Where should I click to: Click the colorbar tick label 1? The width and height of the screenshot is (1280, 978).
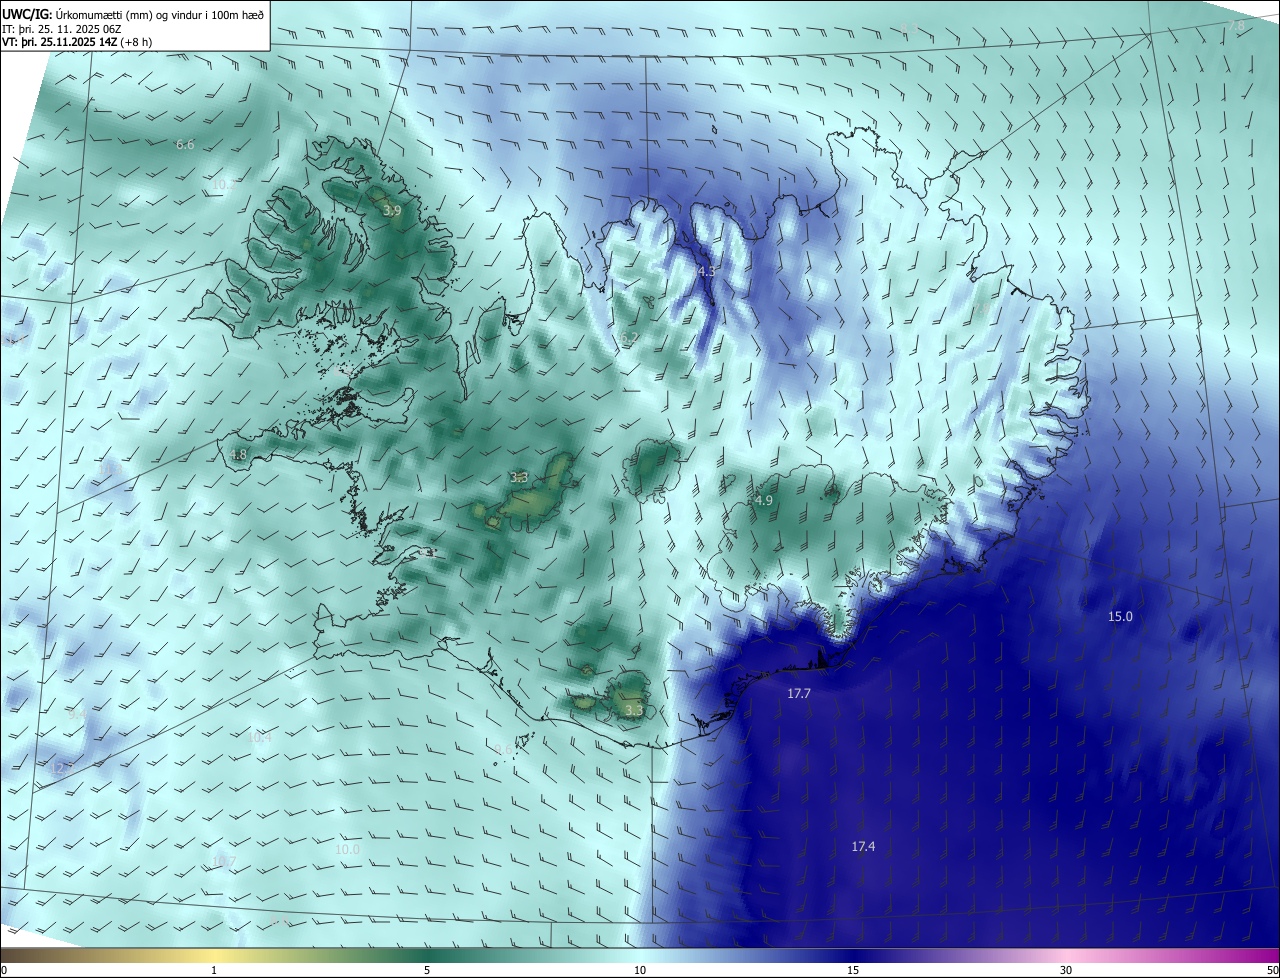click(x=214, y=970)
